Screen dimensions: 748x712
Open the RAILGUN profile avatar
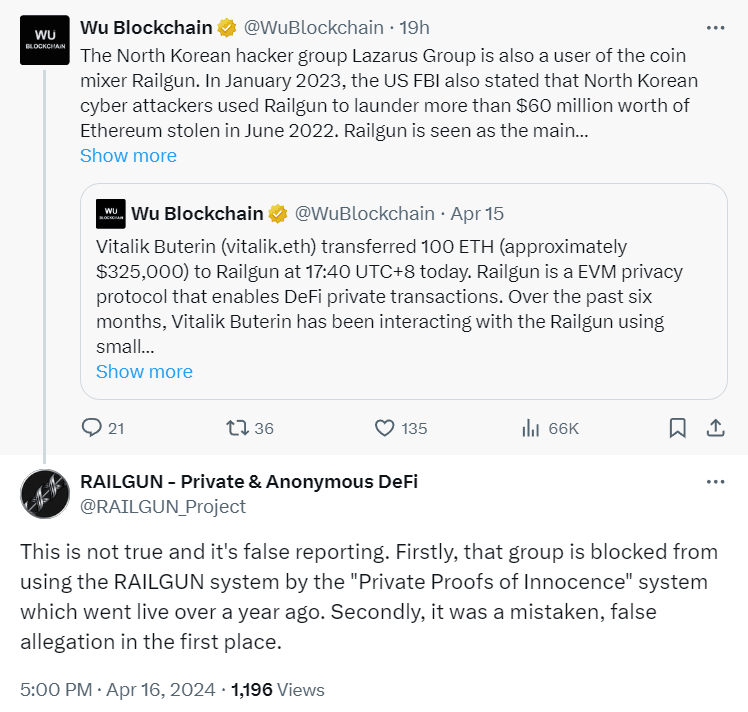(x=45, y=493)
